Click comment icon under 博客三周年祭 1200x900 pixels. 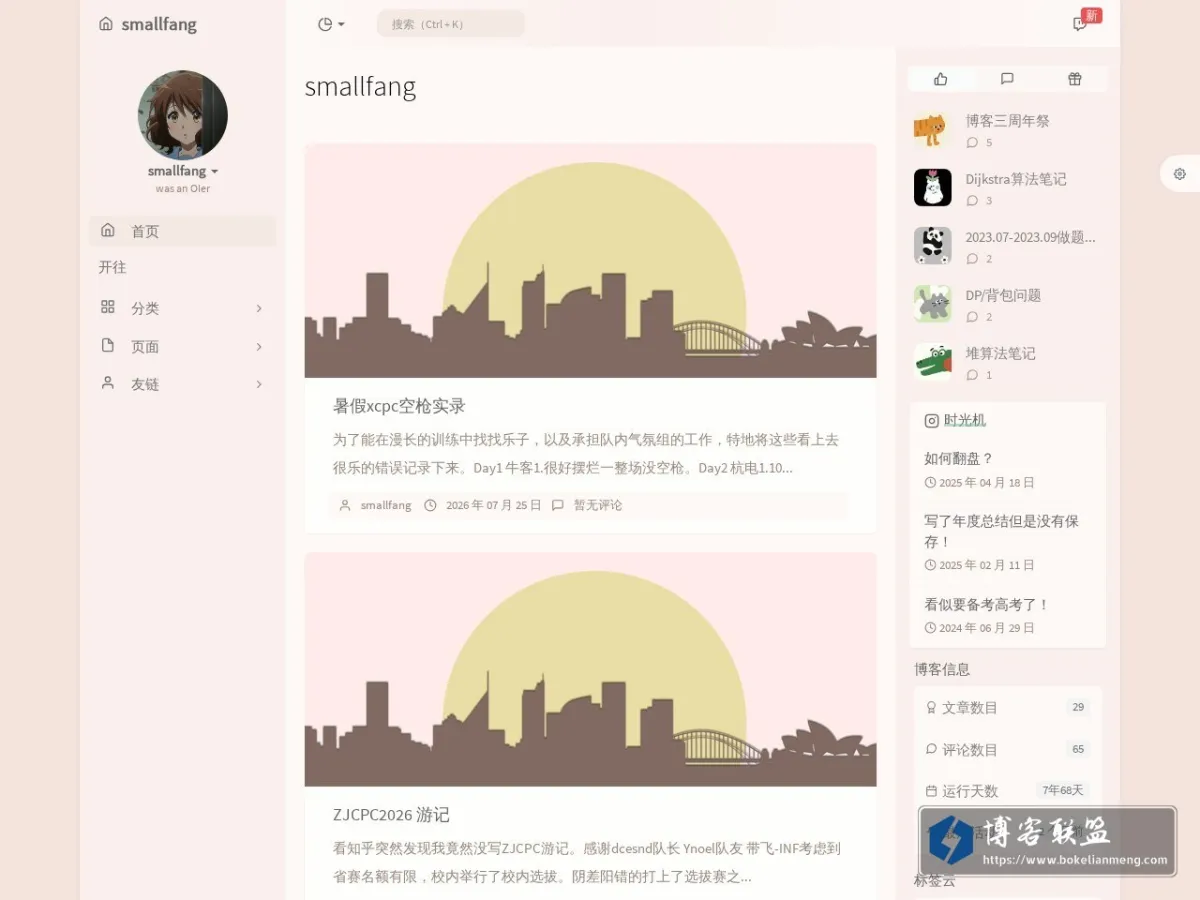tap(972, 143)
